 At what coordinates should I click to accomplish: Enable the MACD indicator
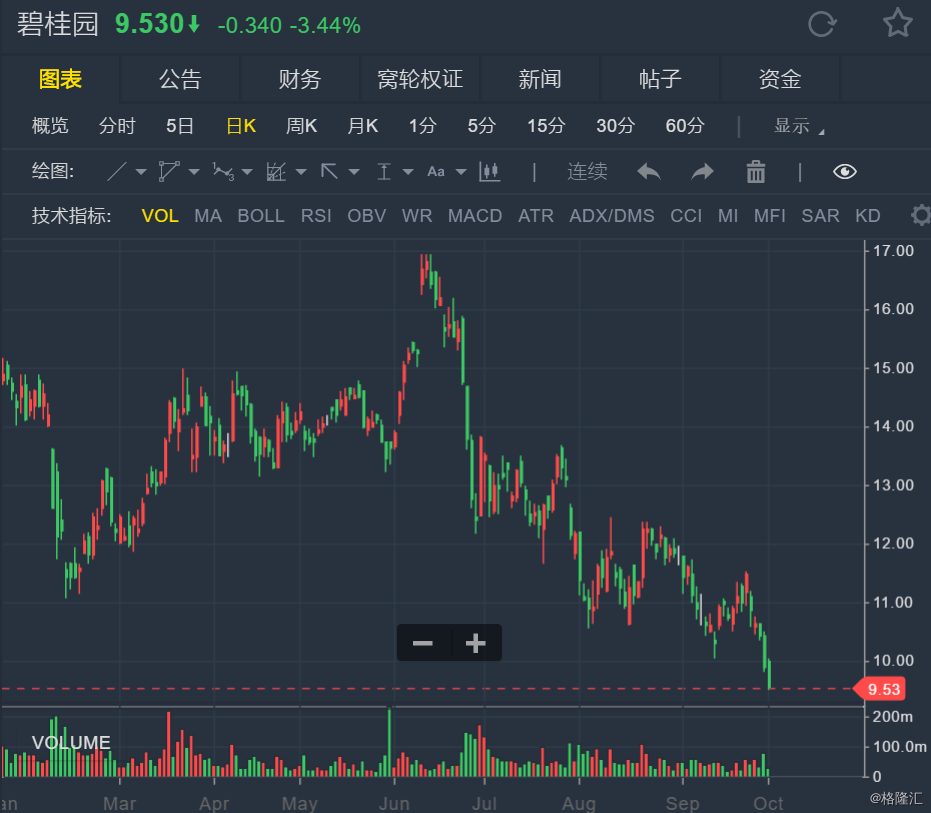click(x=474, y=215)
